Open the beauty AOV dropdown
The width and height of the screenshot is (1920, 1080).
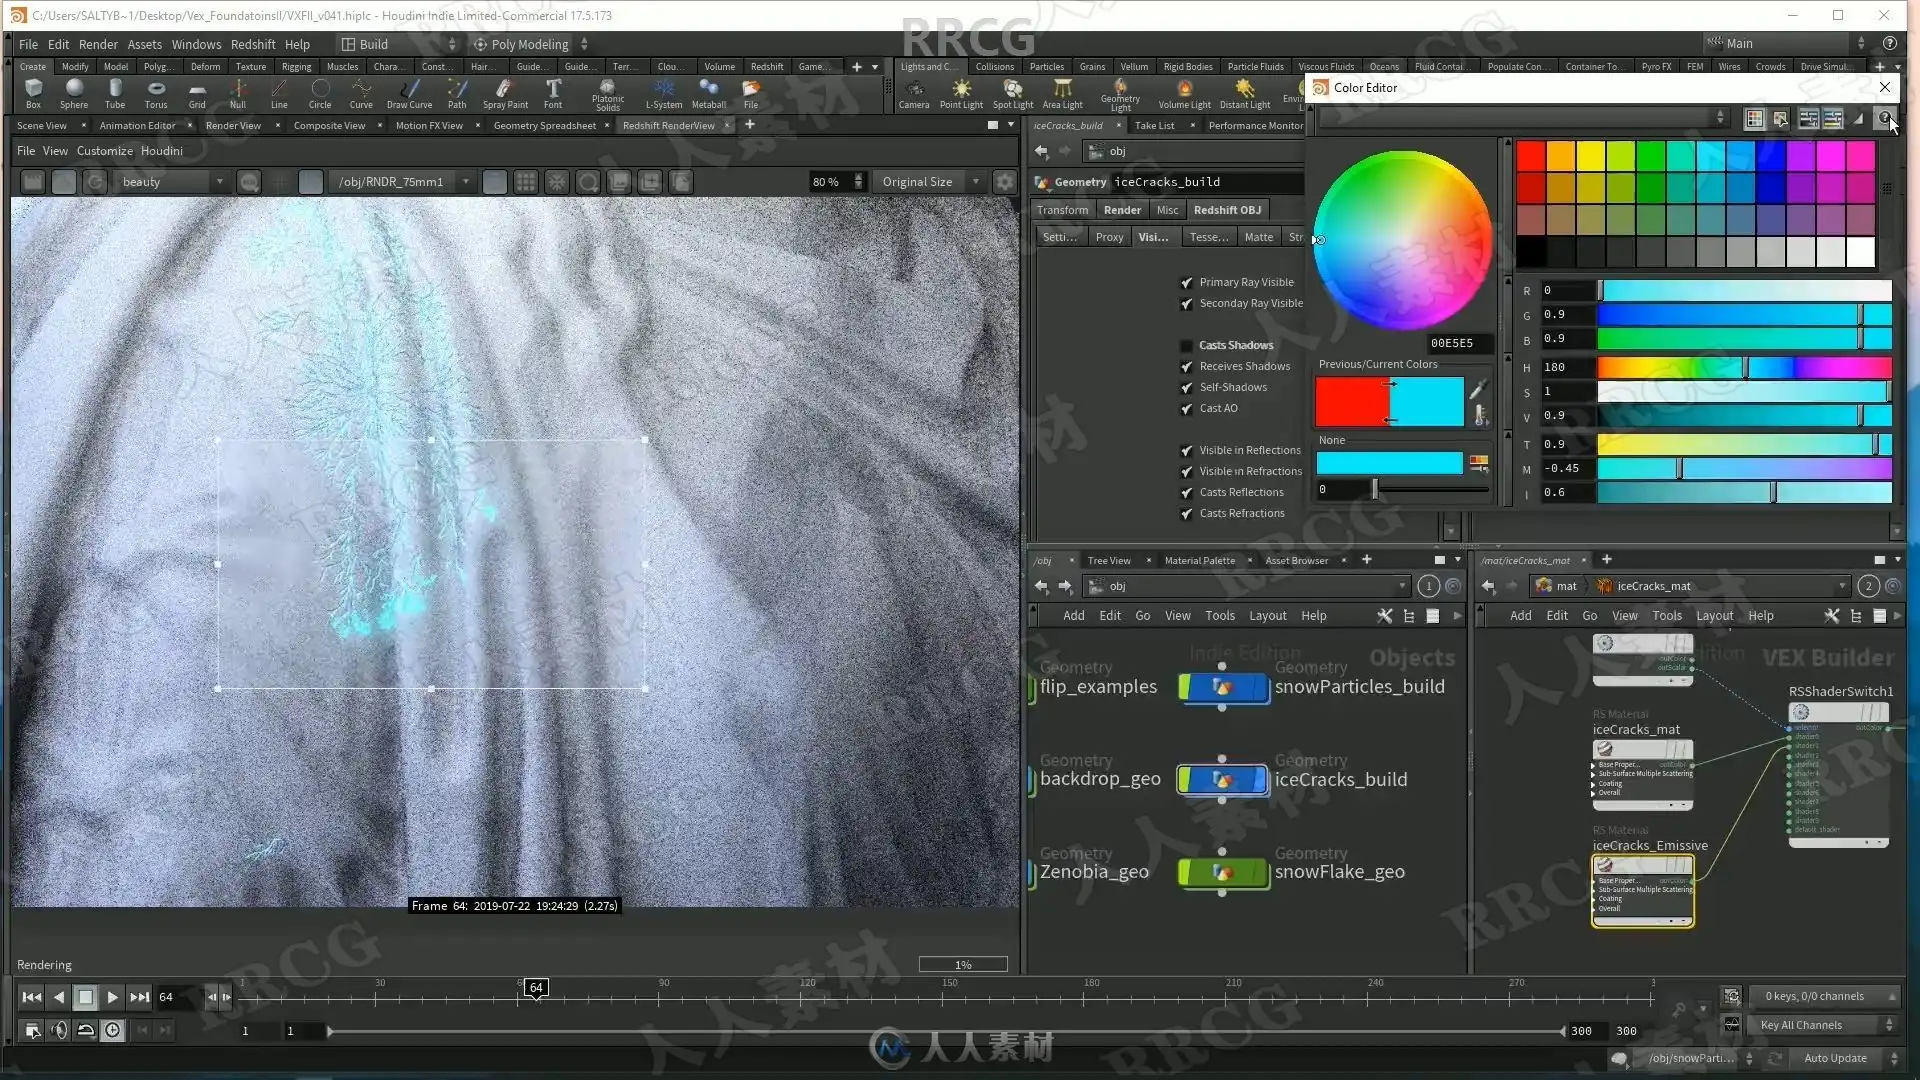172,182
